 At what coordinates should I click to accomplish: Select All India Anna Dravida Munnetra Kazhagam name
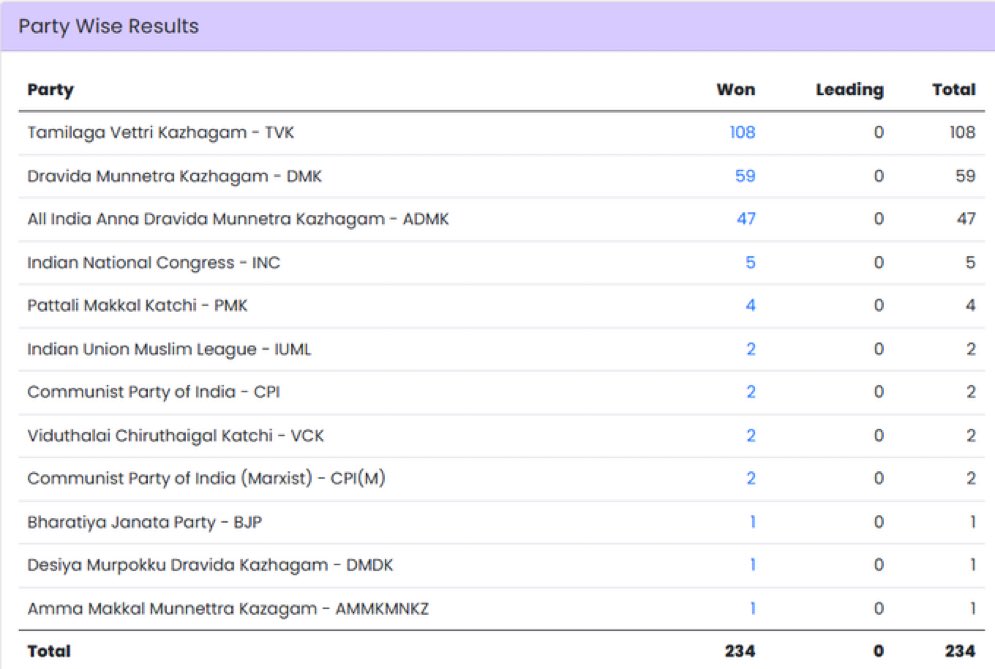(x=238, y=219)
